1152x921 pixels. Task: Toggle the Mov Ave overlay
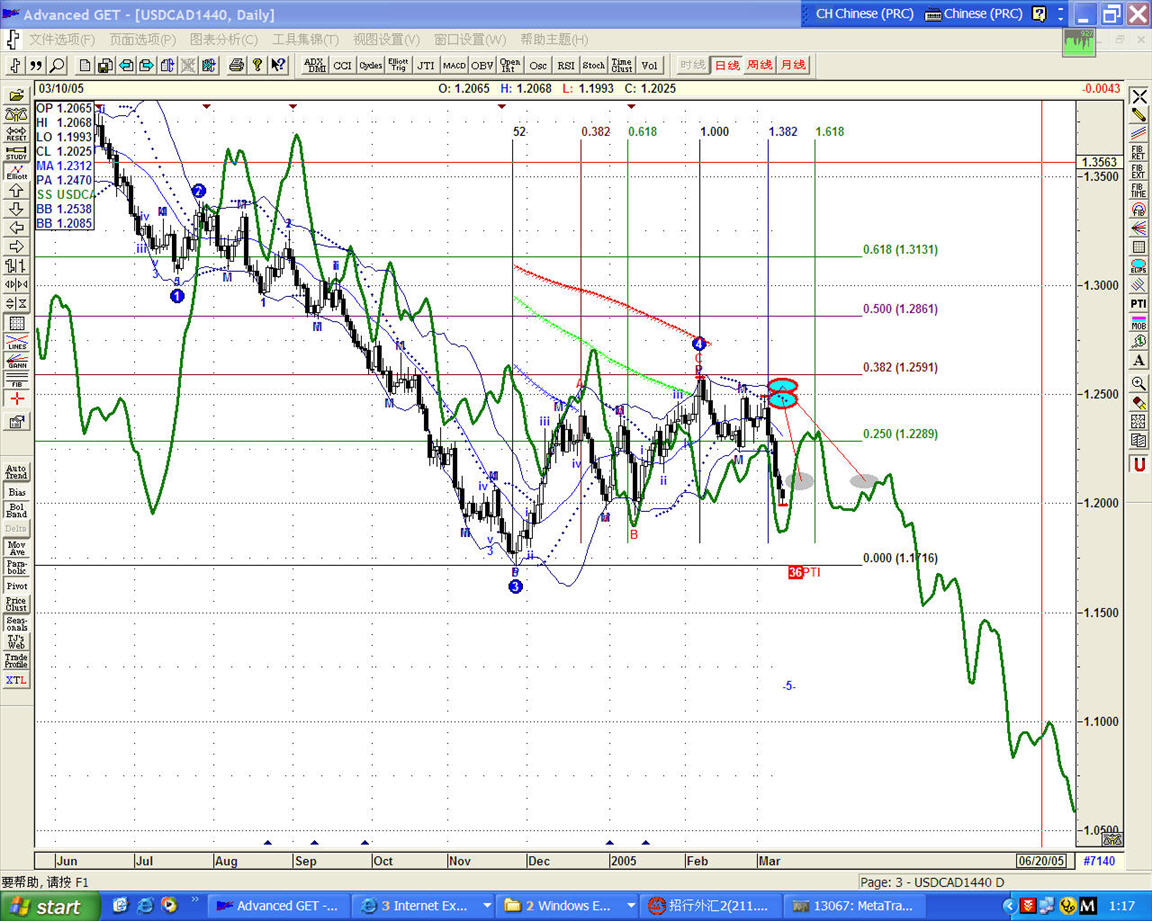[17, 547]
